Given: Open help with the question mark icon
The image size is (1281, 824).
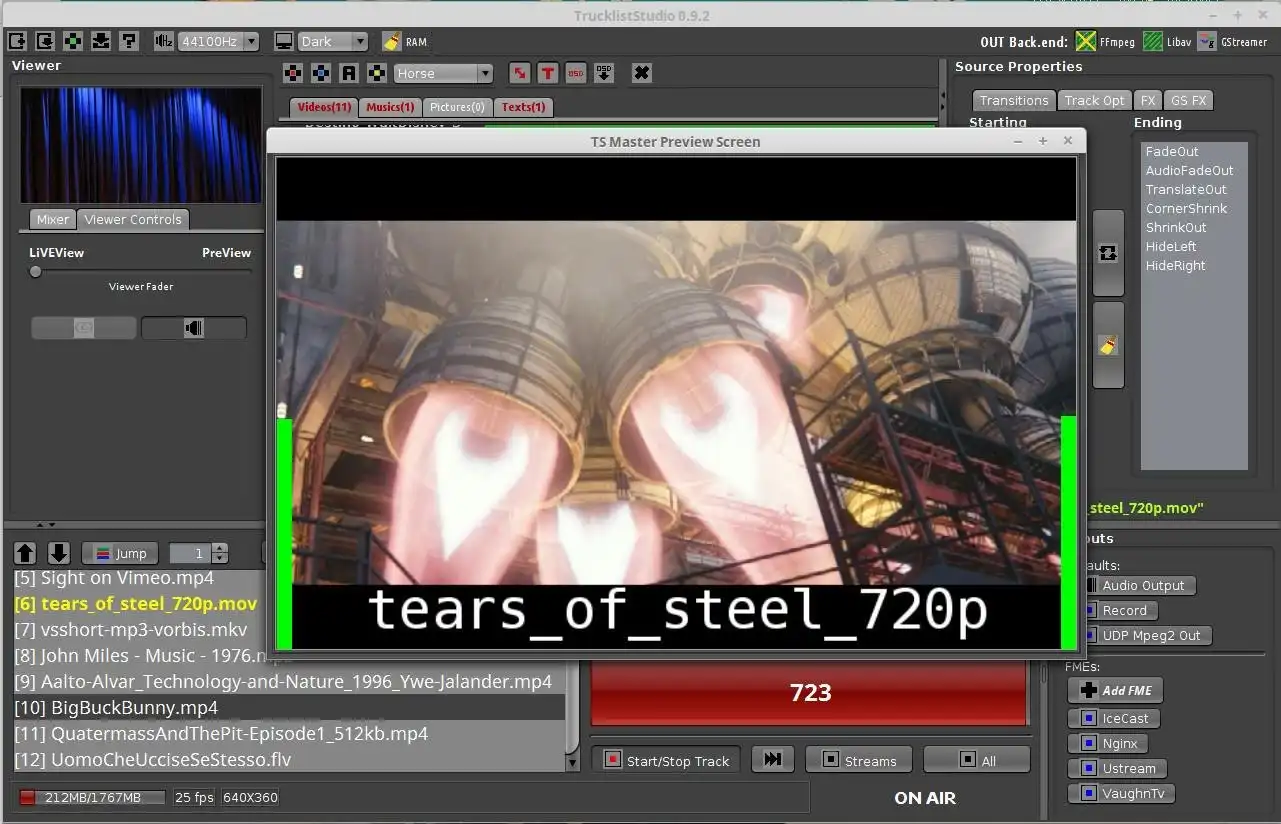Looking at the screenshot, I should point(129,41).
